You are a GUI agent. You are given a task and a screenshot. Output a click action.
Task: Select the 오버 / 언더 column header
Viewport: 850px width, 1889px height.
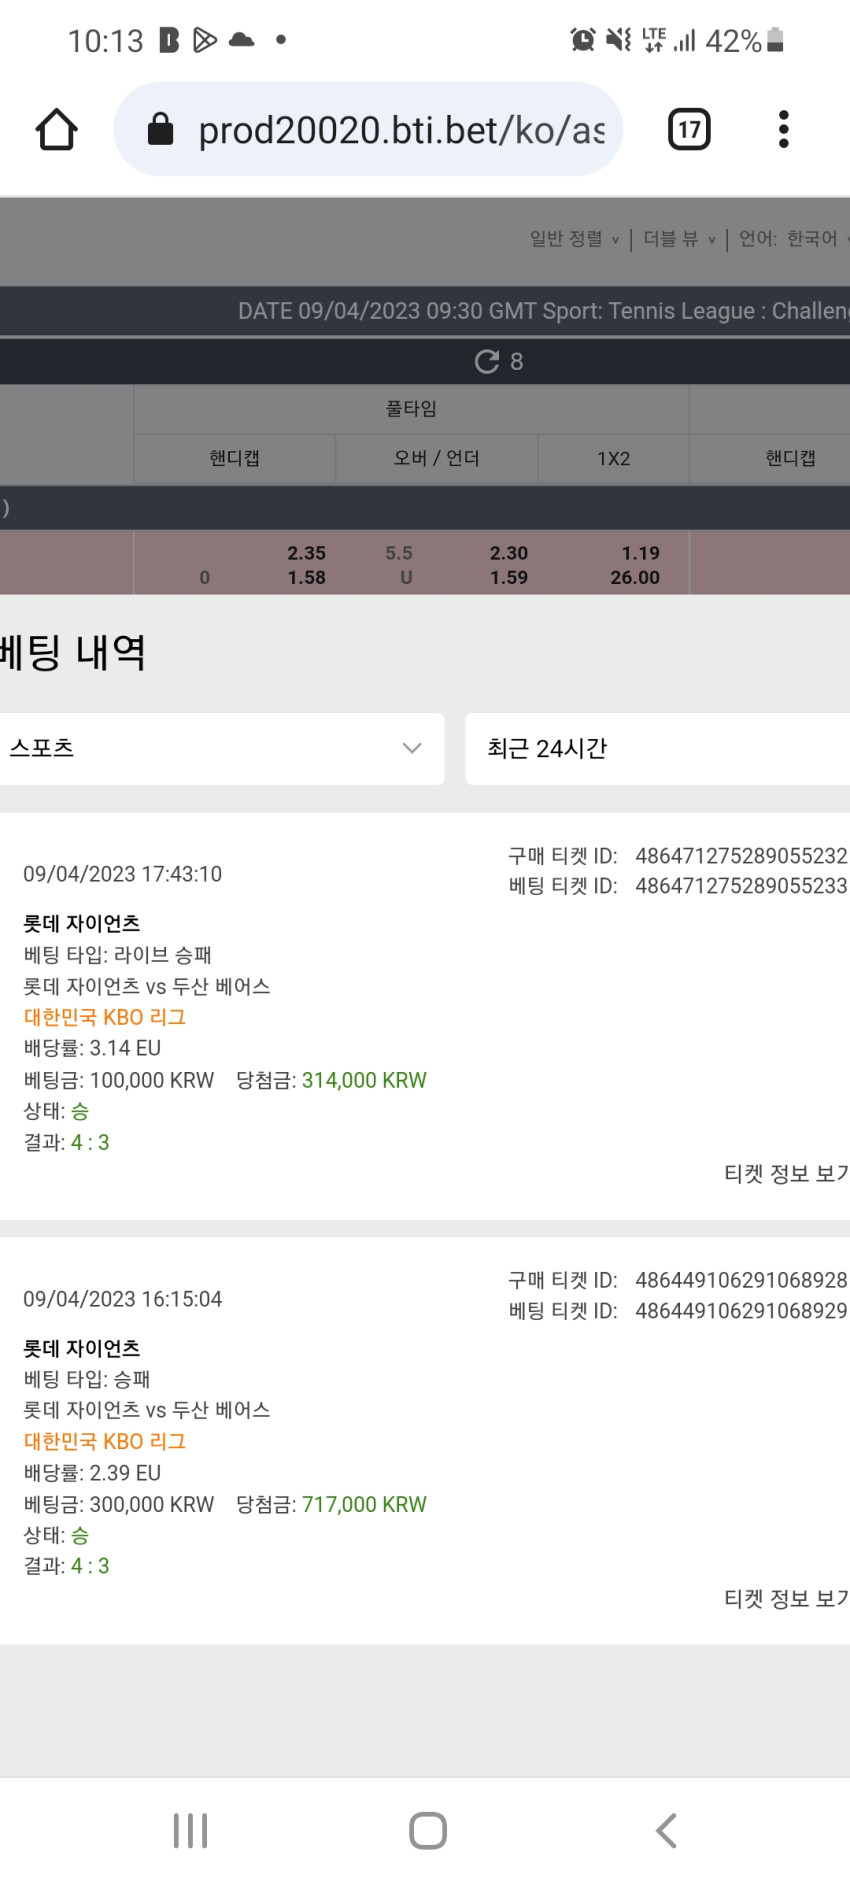pyautogui.click(x=436, y=458)
